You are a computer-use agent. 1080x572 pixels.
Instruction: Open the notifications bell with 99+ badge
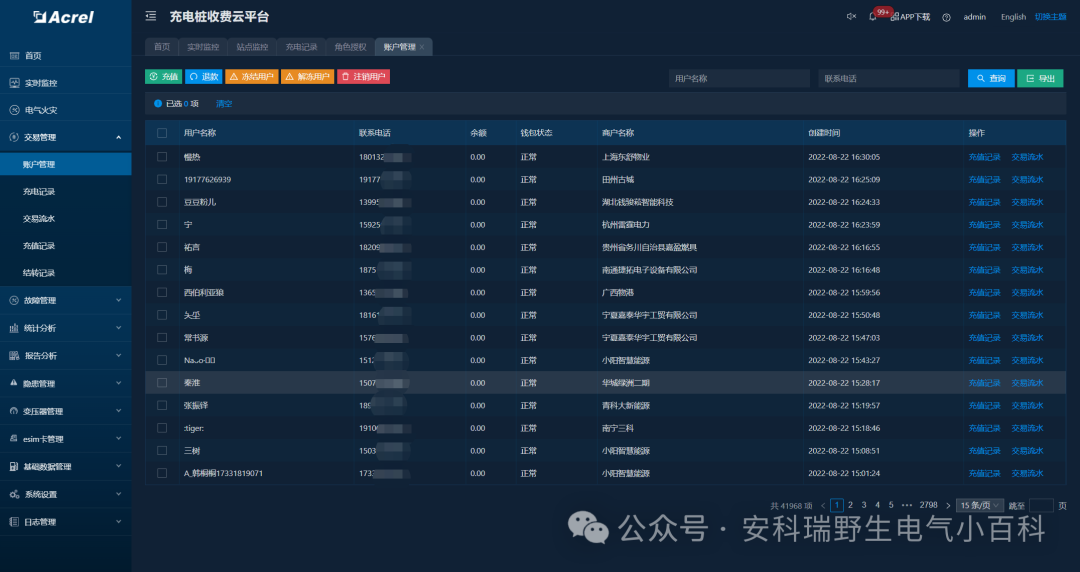(873, 17)
